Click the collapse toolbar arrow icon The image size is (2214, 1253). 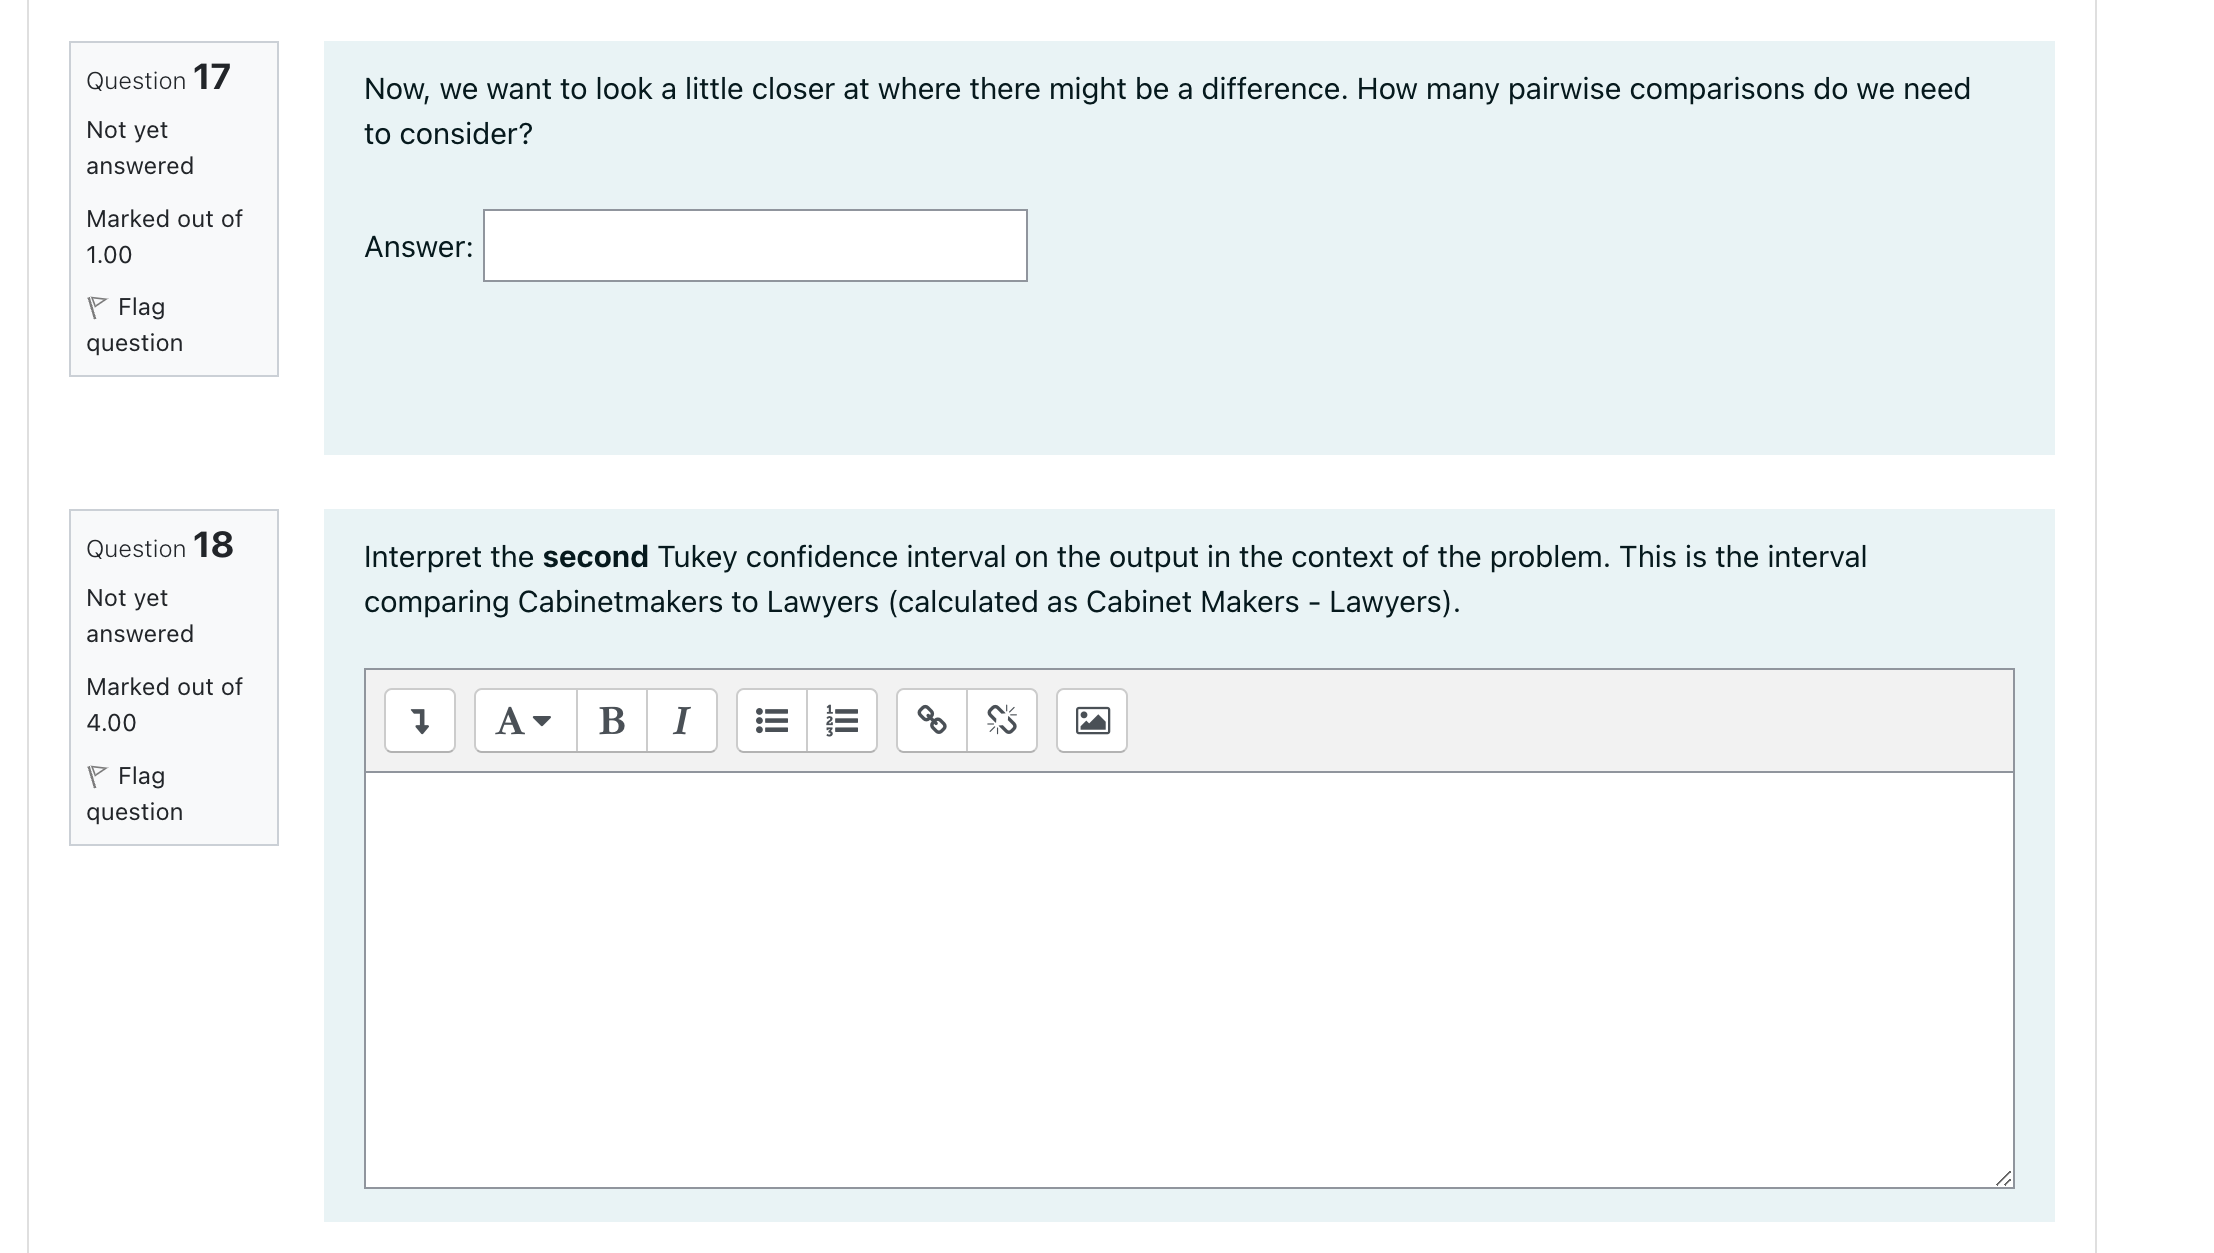coord(420,720)
